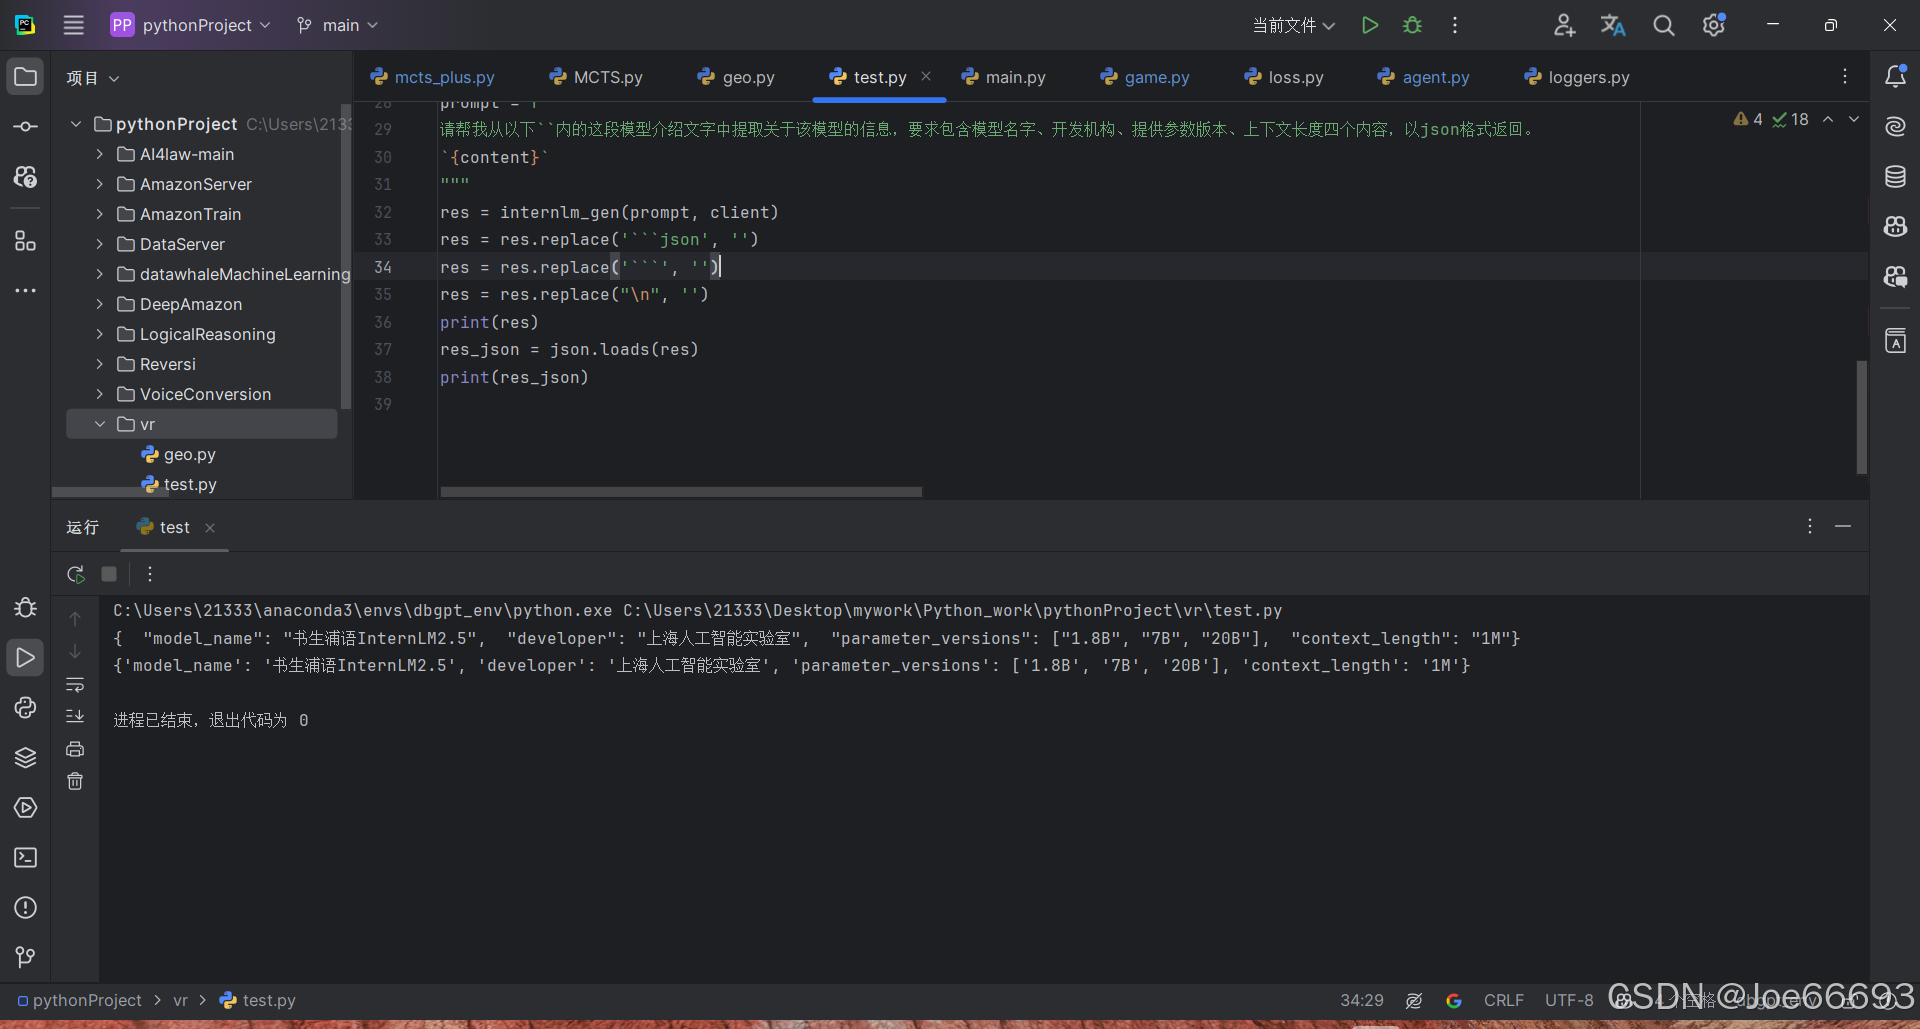Toggle the Run tool window button
The height and width of the screenshot is (1029, 1920).
click(x=26, y=657)
